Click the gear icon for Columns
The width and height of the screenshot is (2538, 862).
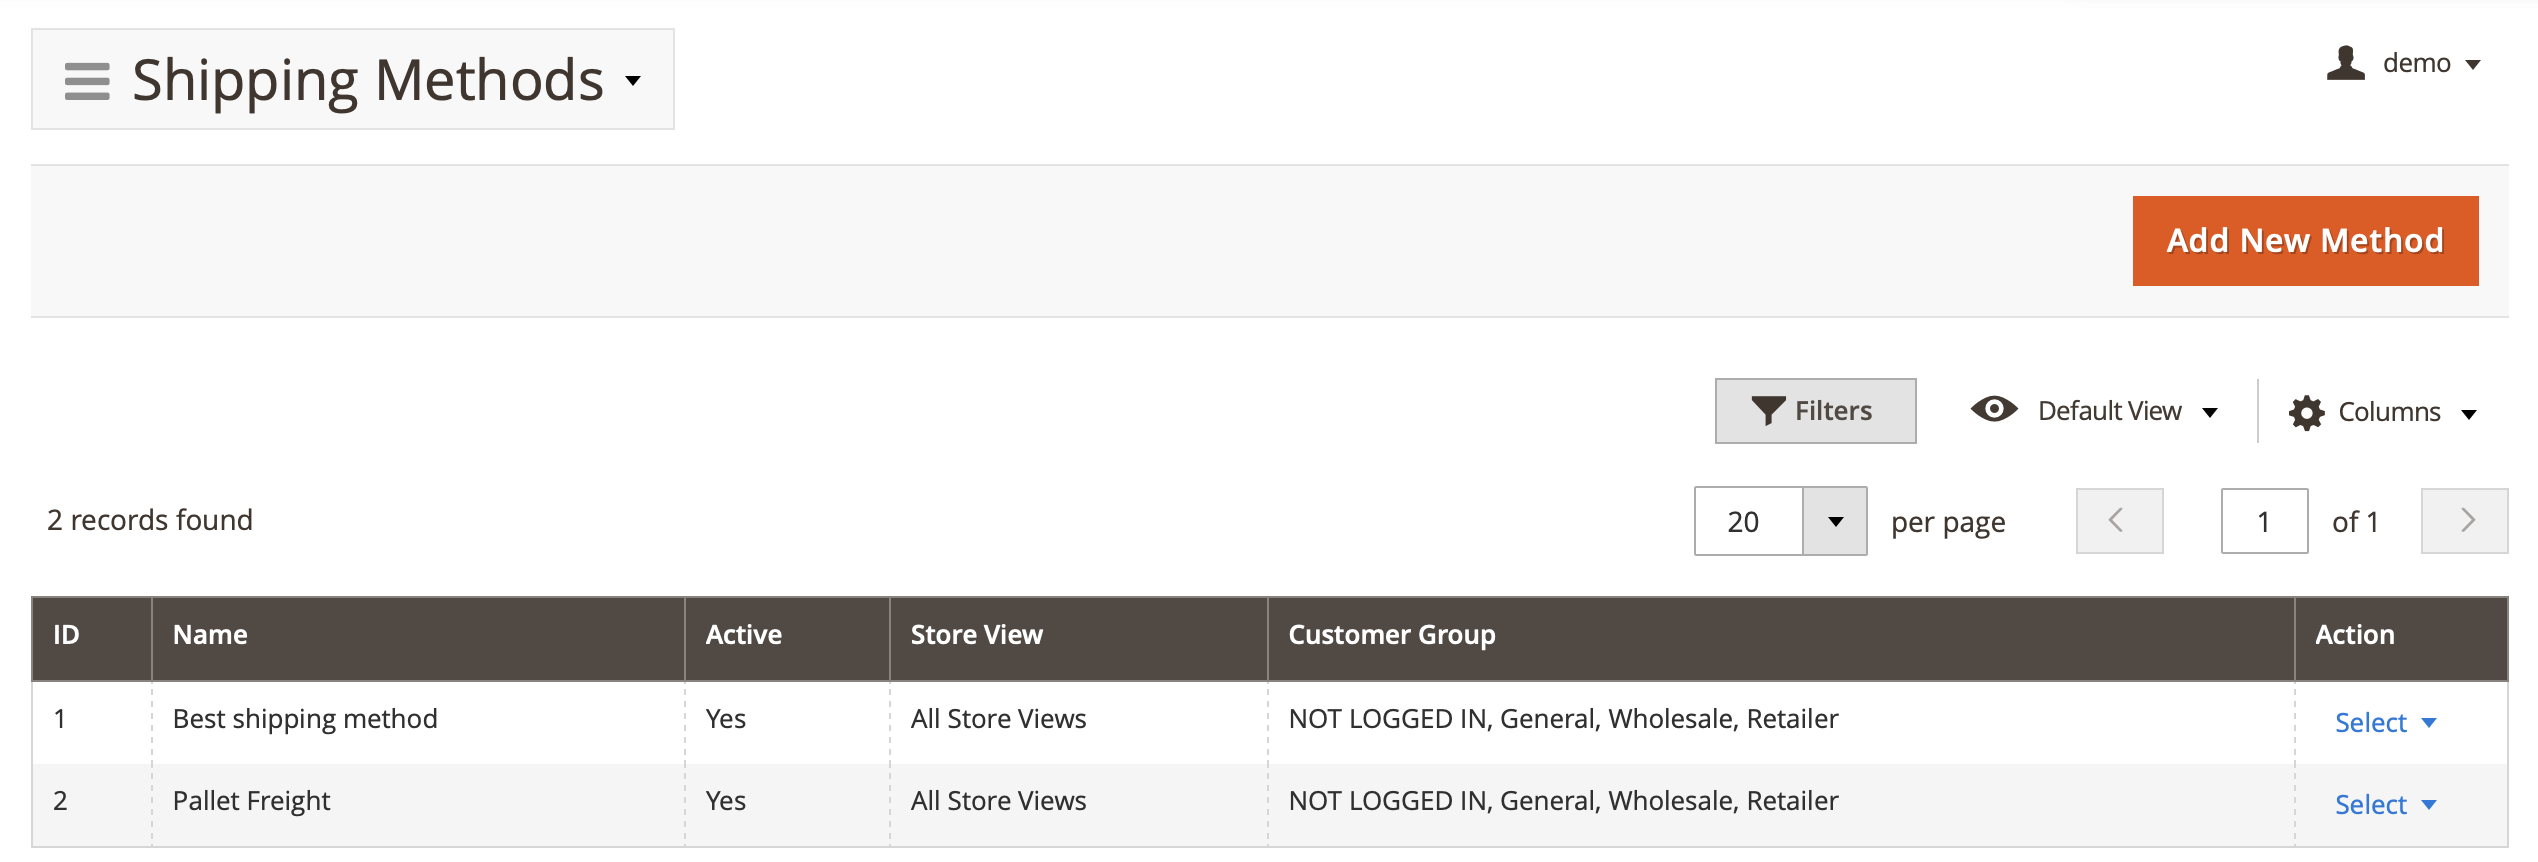point(2306,413)
